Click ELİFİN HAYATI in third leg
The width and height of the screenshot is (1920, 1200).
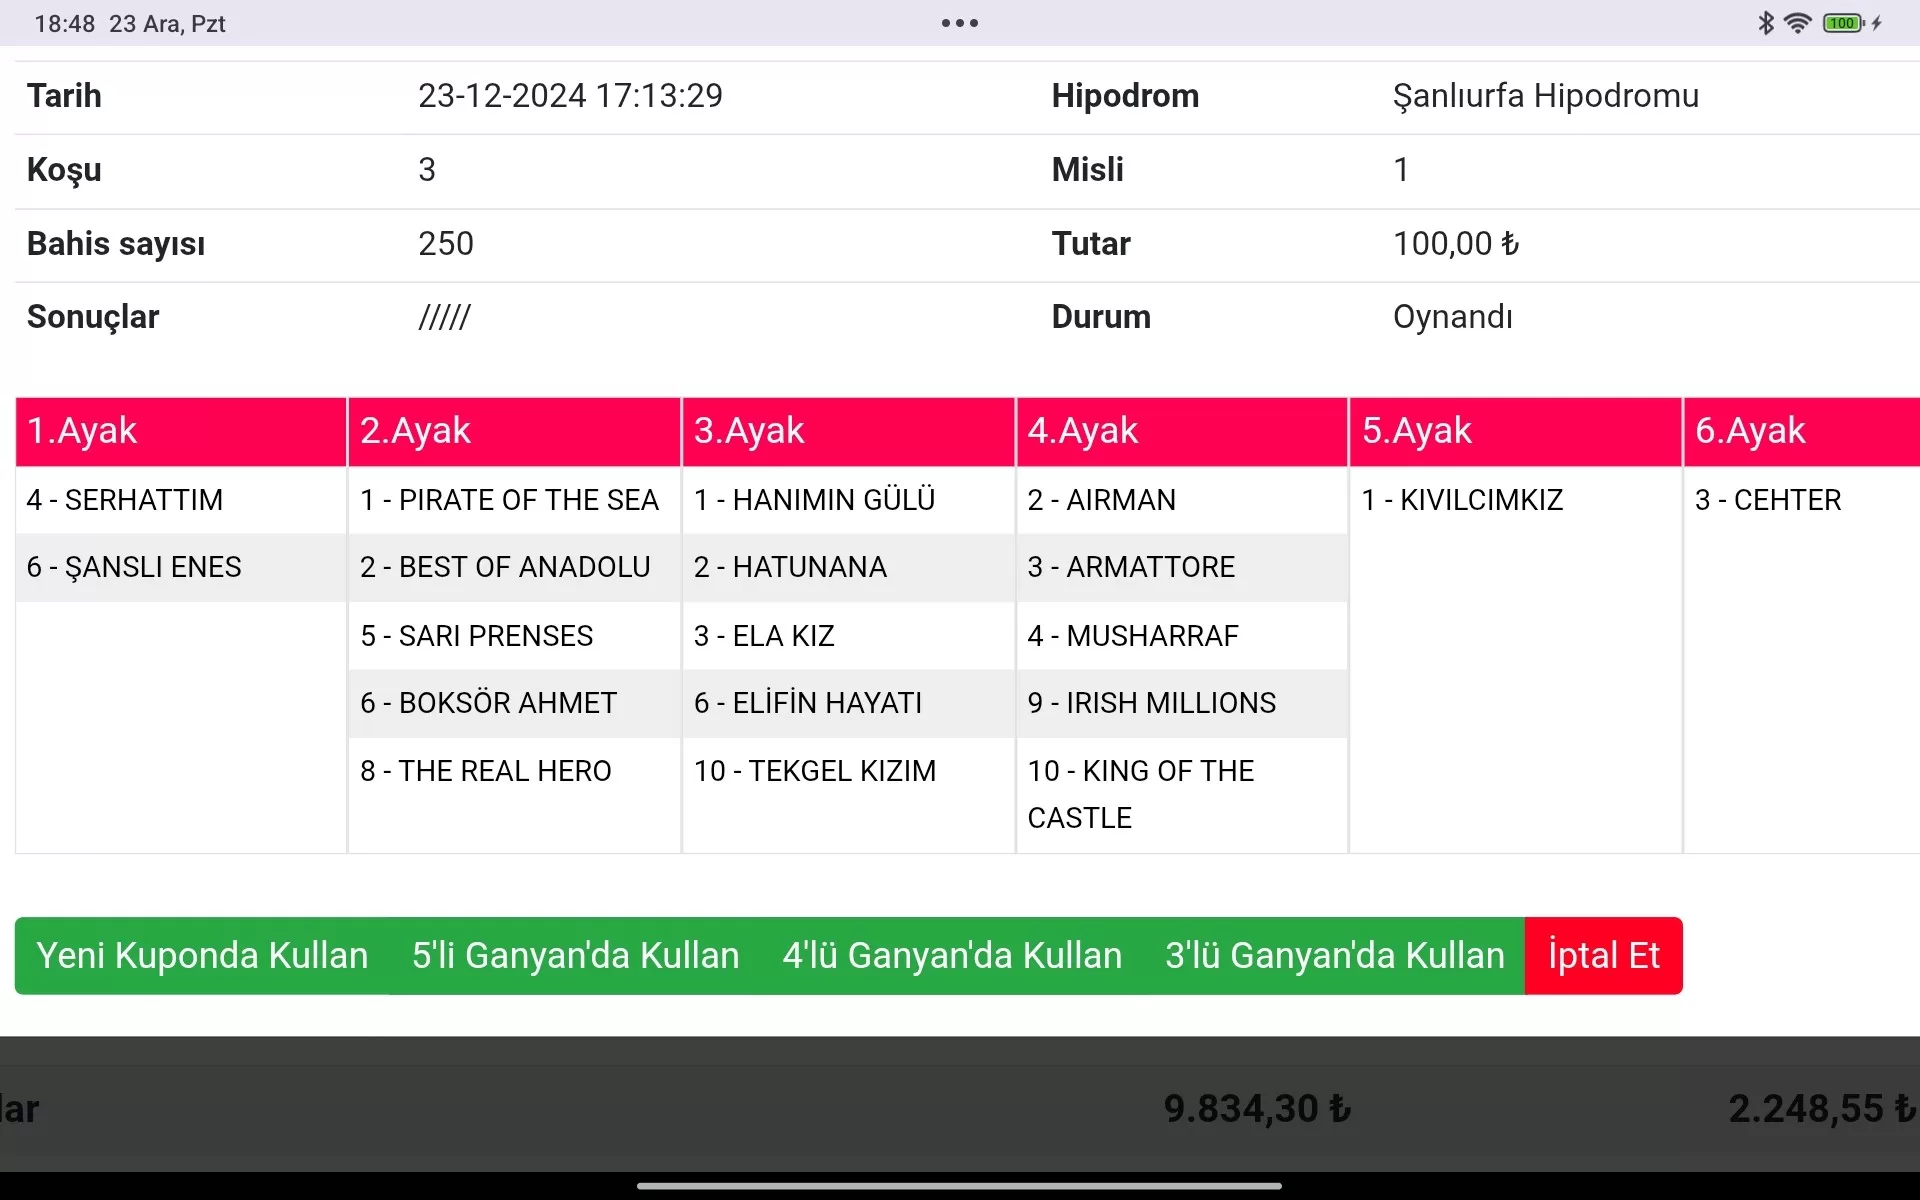coord(808,703)
